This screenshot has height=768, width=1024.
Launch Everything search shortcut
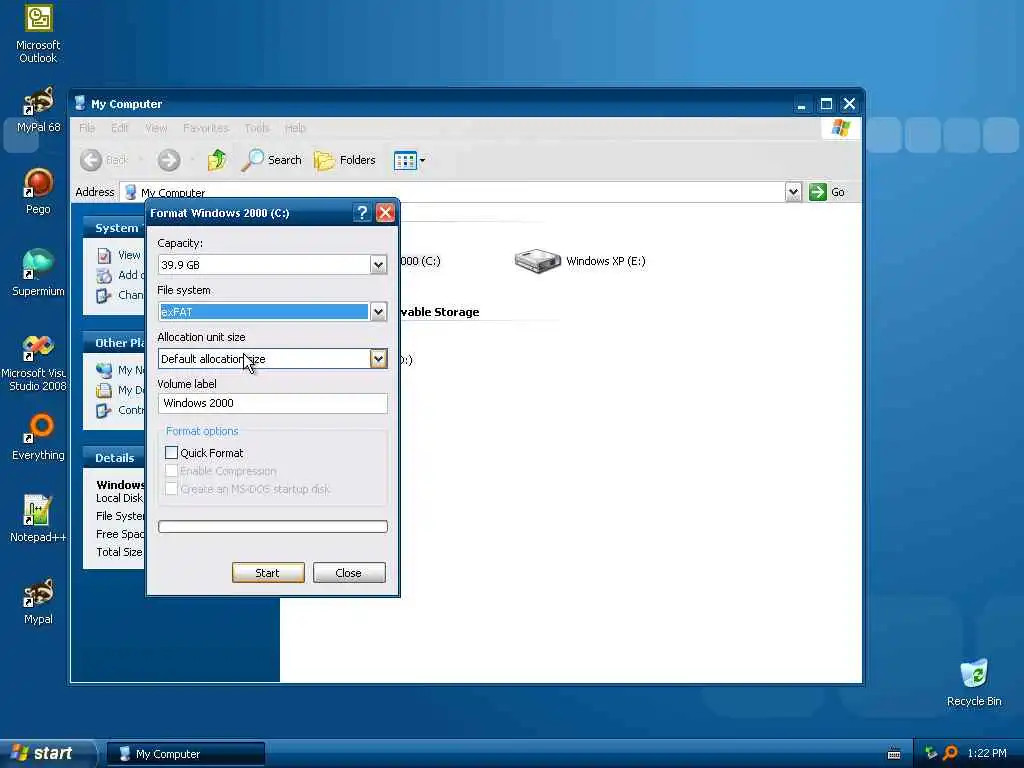[38, 437]
